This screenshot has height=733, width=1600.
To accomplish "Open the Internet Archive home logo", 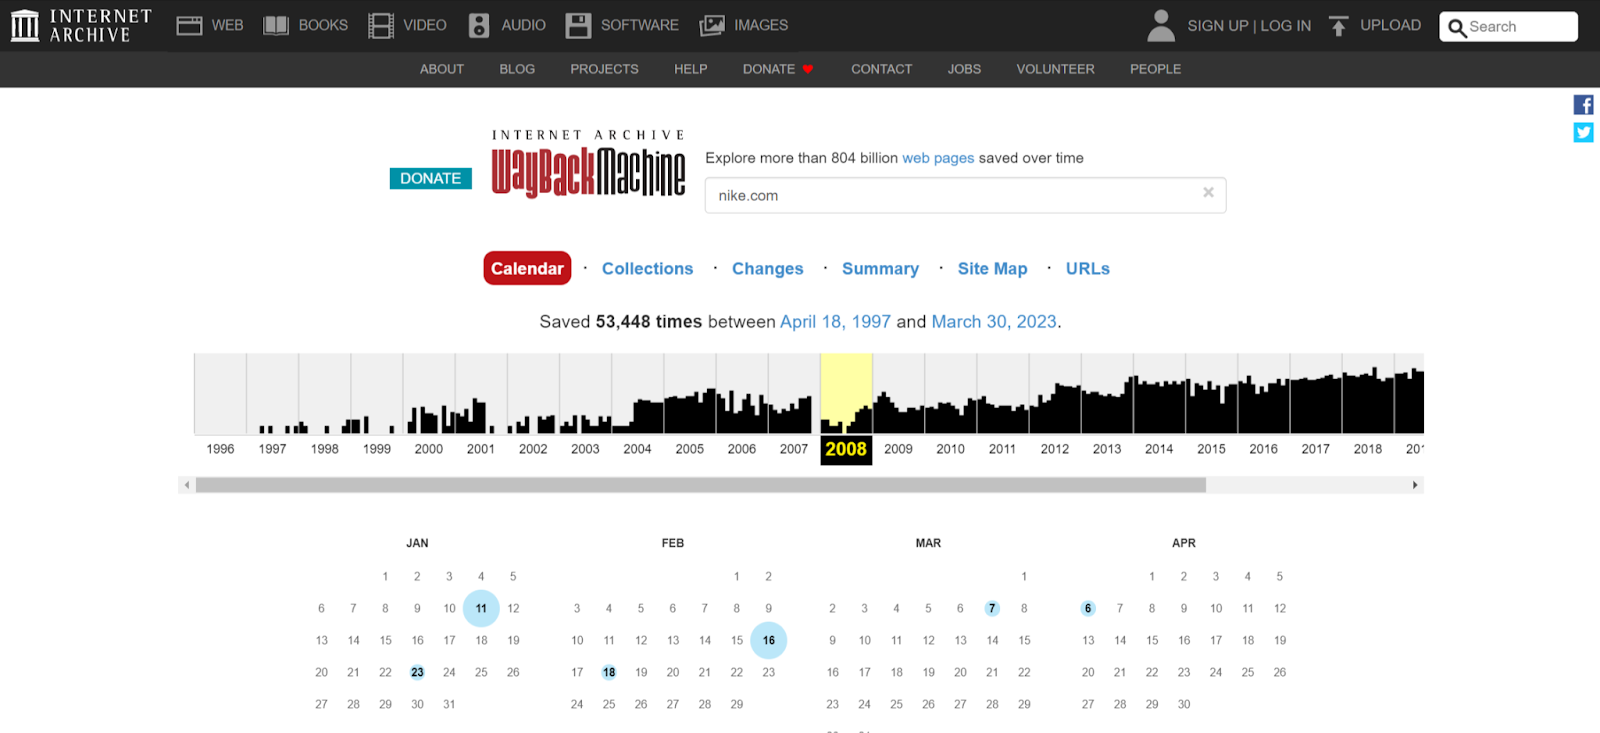I will tap(81, 26).
